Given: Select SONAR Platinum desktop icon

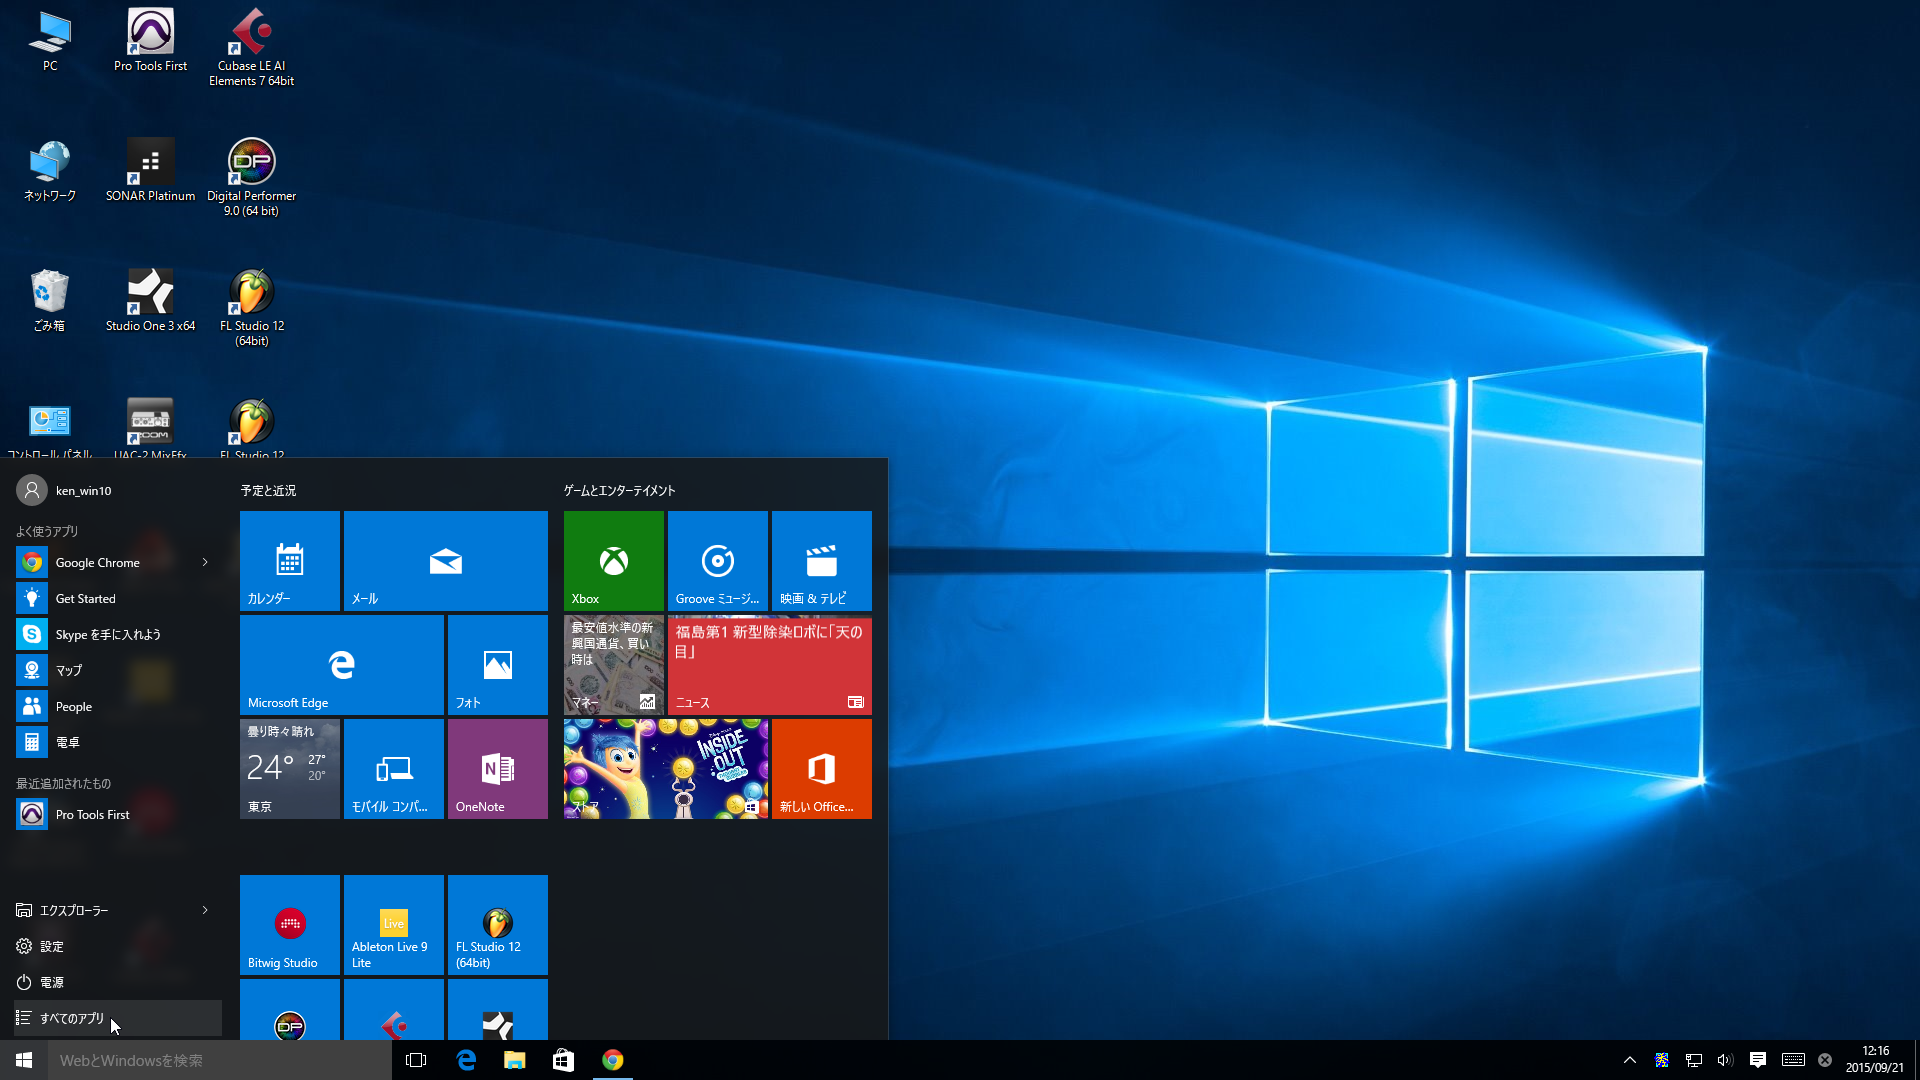Looking at the screenshot, I should [150, 170].
